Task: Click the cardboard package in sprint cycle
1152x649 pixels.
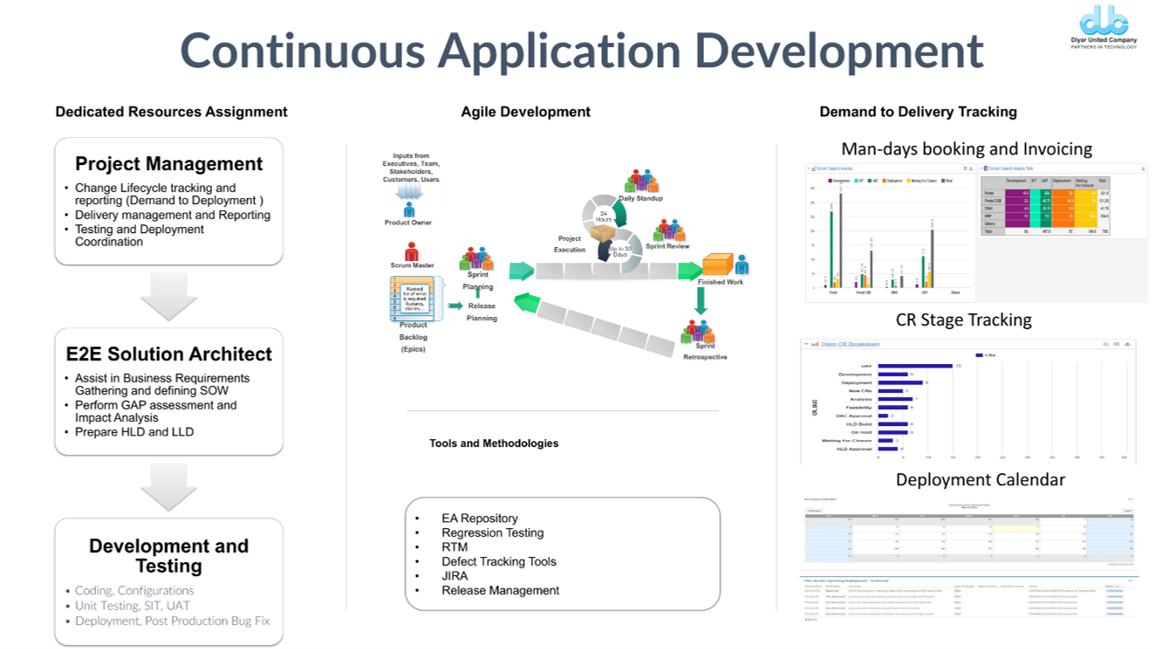Action: point(605,235)
